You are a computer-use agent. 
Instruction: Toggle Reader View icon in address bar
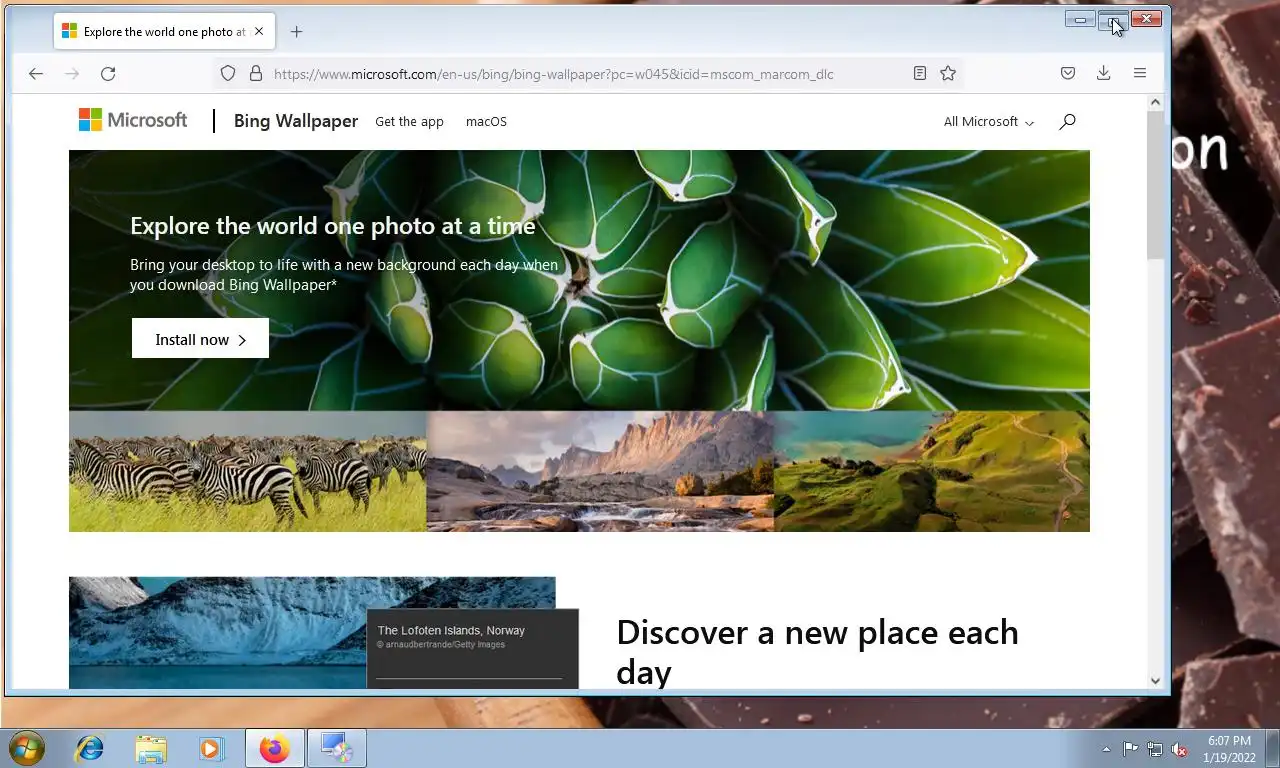920,73
